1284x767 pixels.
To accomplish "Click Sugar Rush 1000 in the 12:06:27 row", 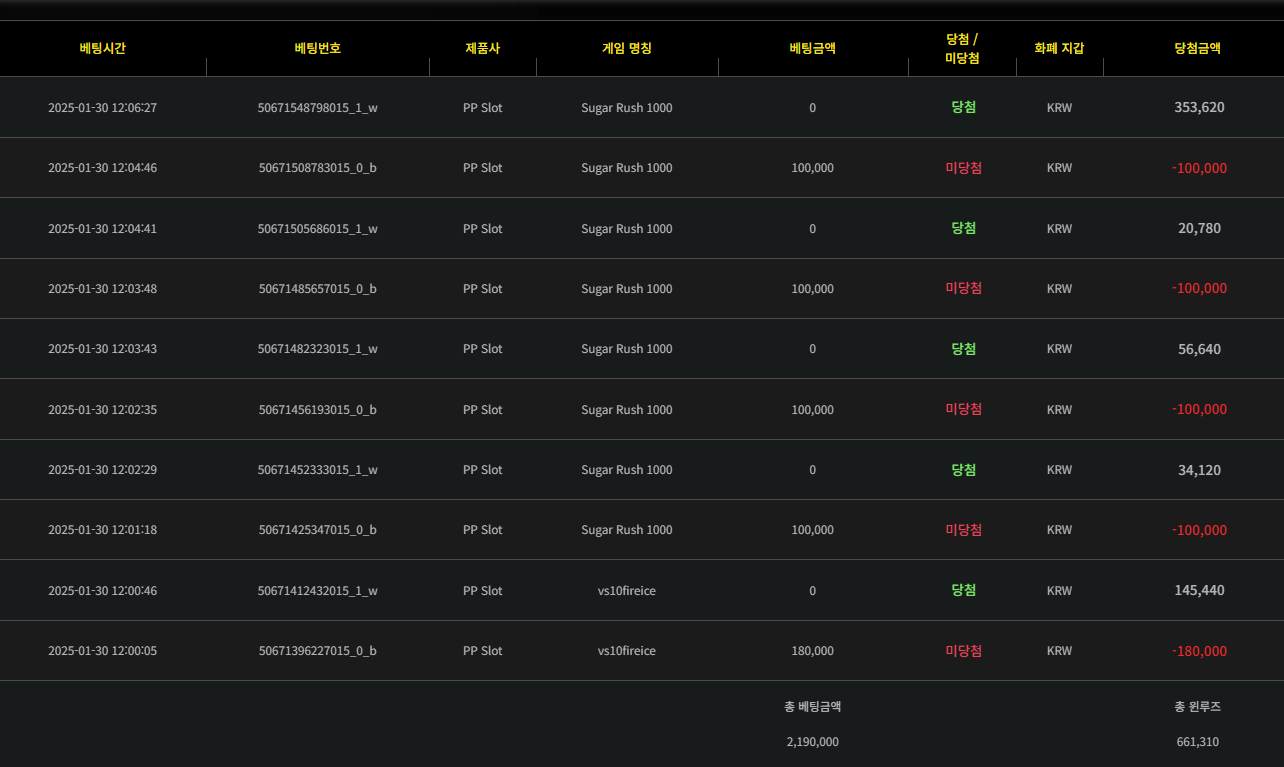I will pos(627,108).
